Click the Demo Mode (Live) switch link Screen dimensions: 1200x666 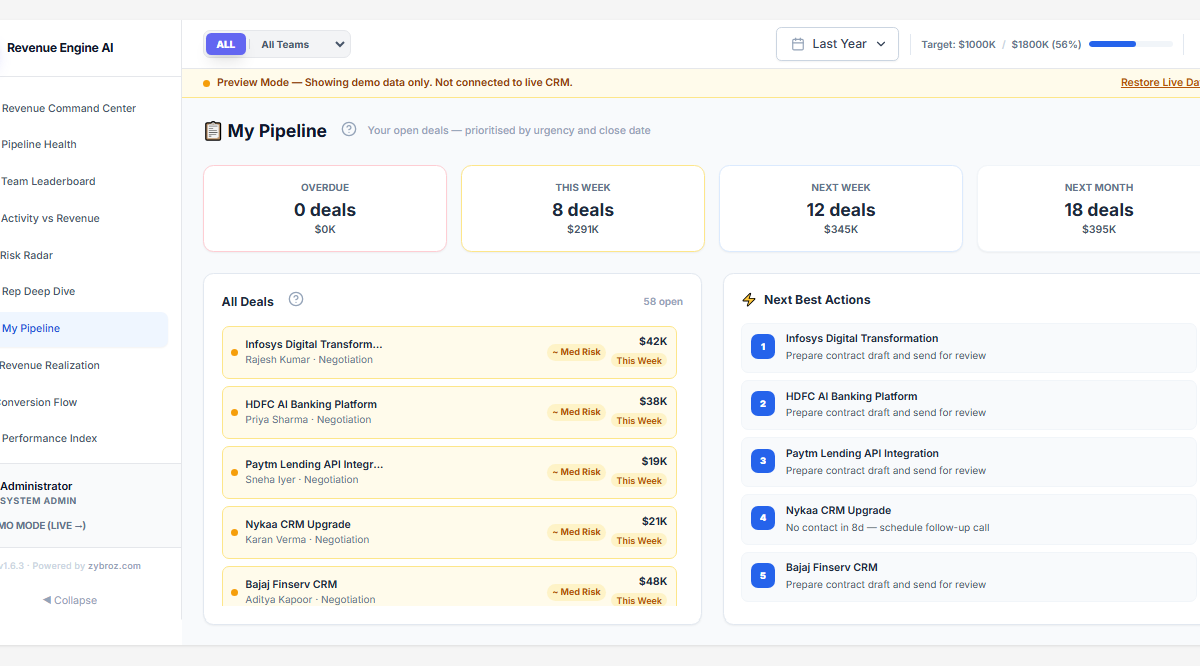[43, 525]
